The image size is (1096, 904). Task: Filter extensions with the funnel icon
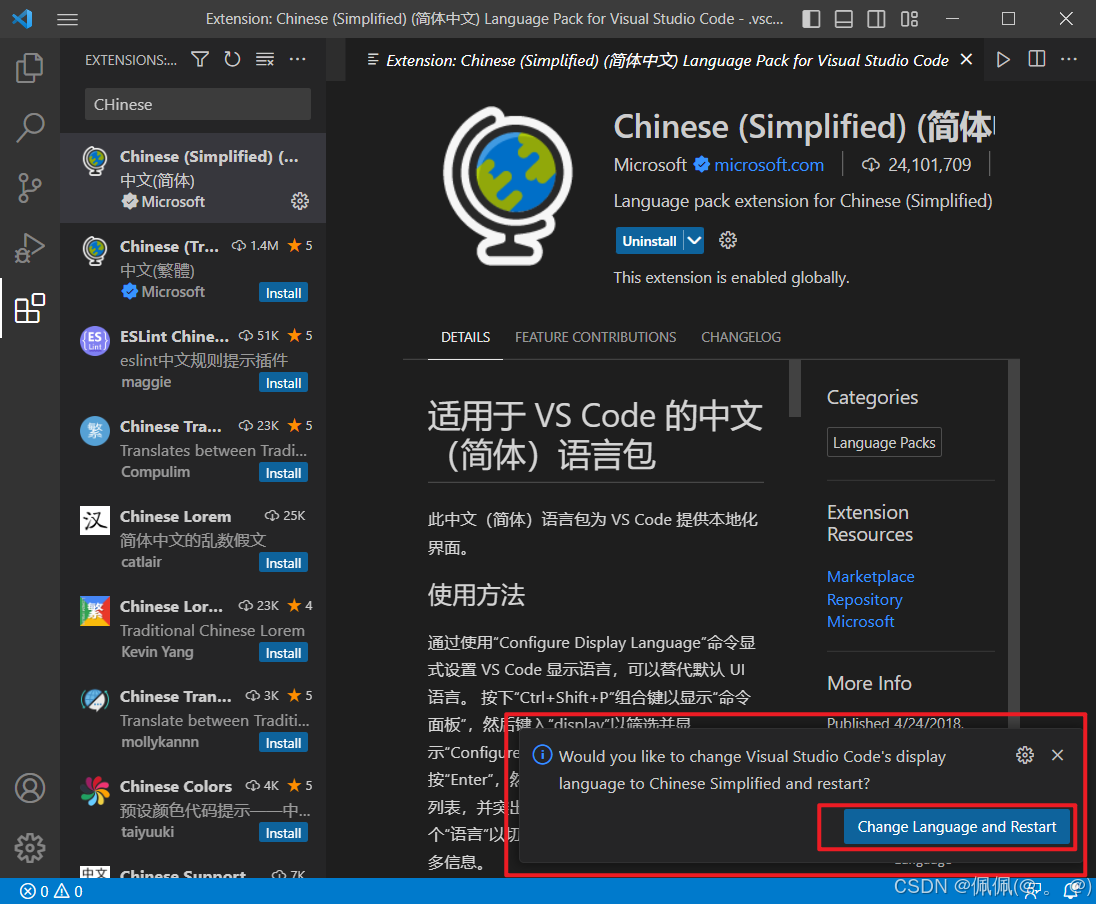(200, 59)
